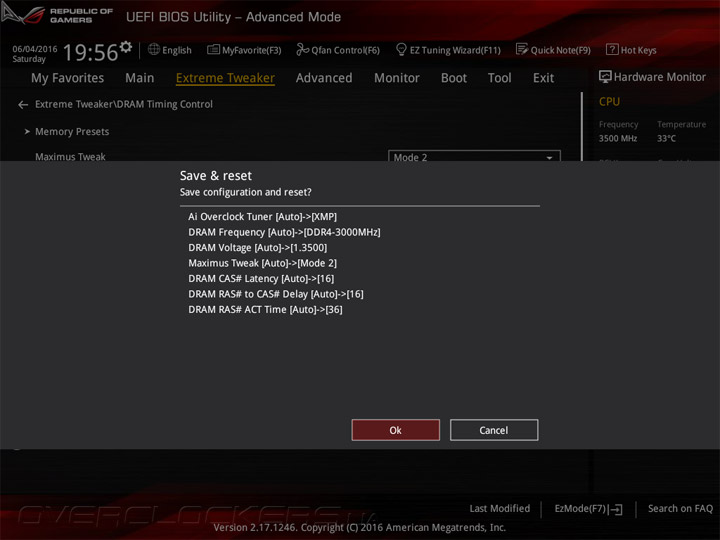Click the Hardware Monitor screen icon

coord(605,77)
